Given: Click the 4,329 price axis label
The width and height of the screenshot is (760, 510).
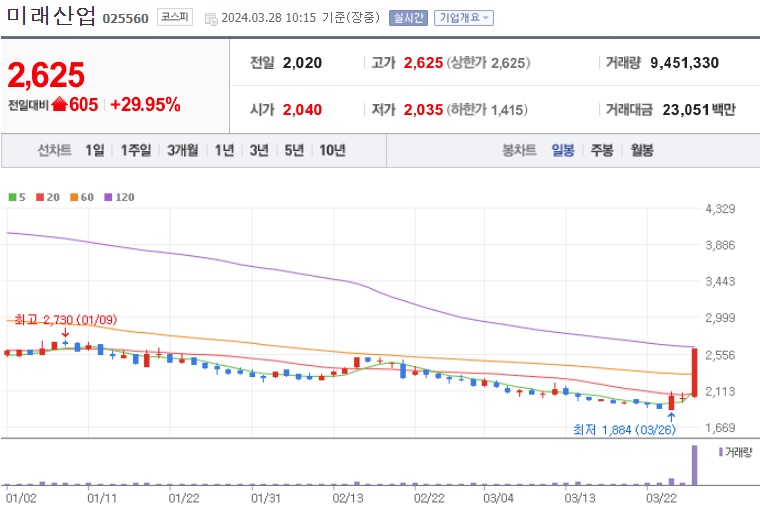Looking at the screenshot, I should [720, 209].
